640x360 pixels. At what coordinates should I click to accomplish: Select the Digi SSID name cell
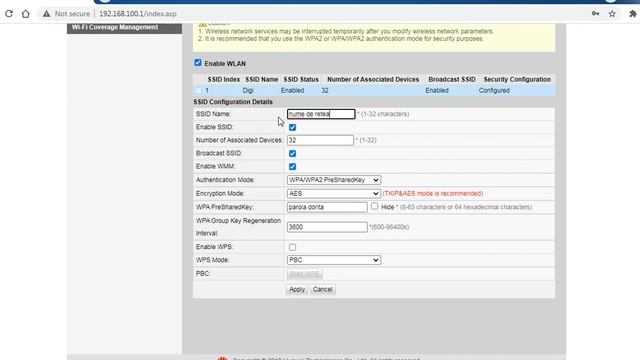point(248,91)
